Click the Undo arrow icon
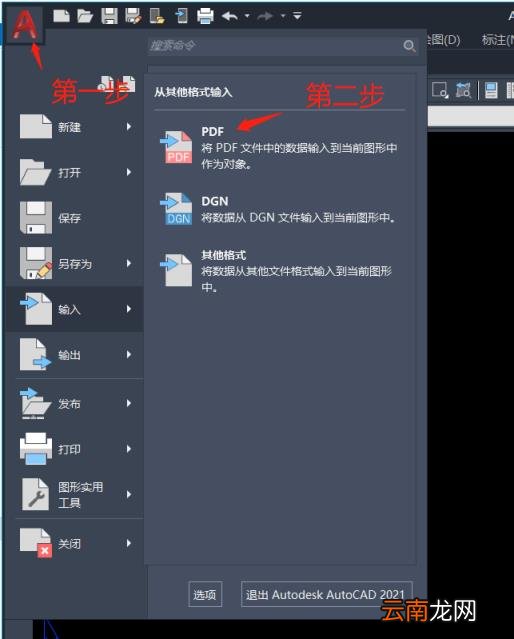Image resolution: width=514 pixels, height=639 pixels. (x=230, y=16)
